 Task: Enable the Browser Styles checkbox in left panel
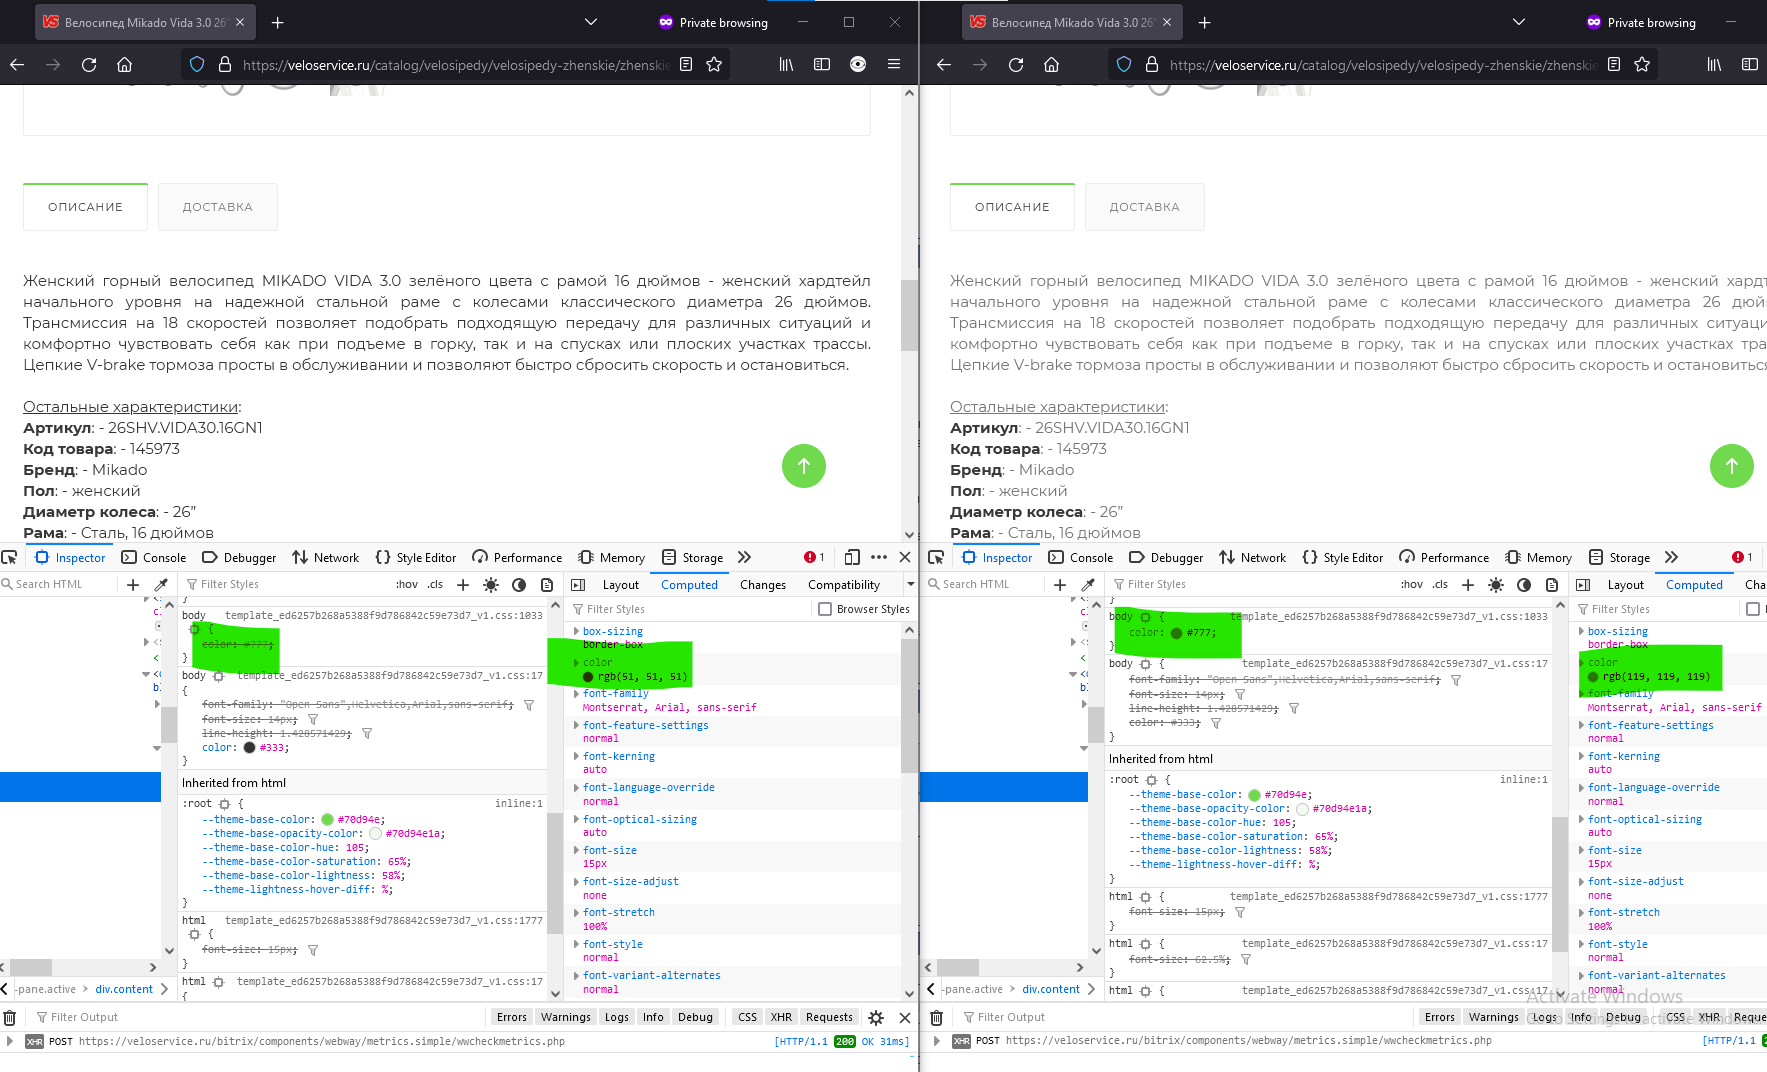[825, 609]
